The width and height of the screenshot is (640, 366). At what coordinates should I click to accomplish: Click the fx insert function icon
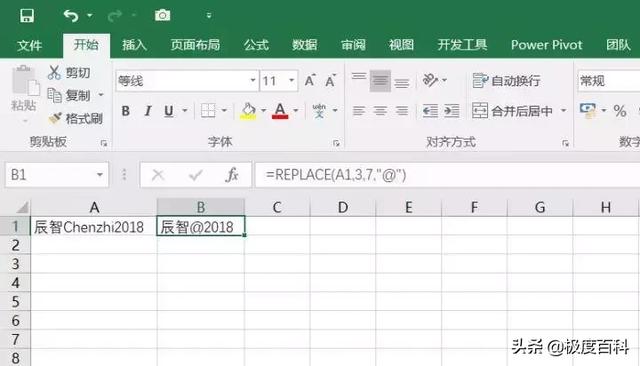[x=231, y=175]
